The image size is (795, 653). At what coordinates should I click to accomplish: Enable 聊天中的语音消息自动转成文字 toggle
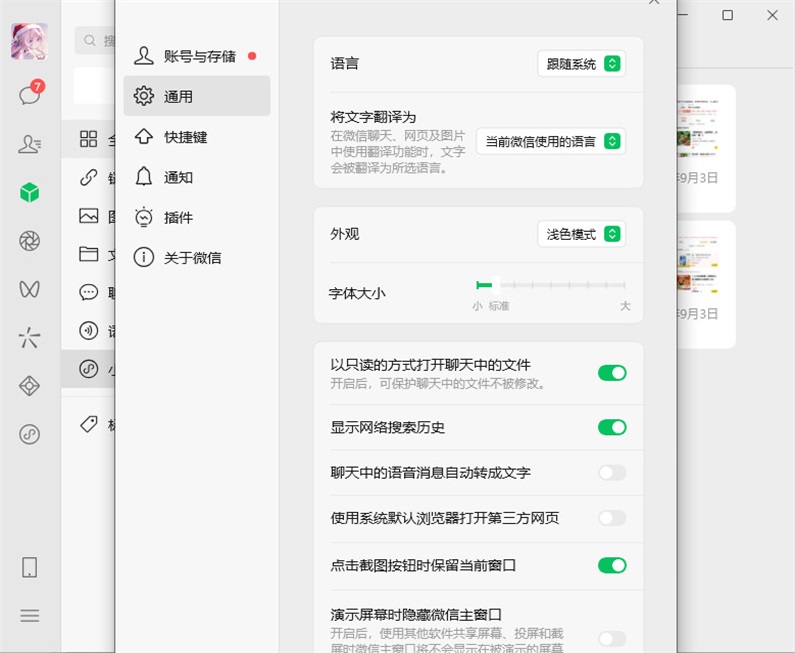click(x=612, y=473)
